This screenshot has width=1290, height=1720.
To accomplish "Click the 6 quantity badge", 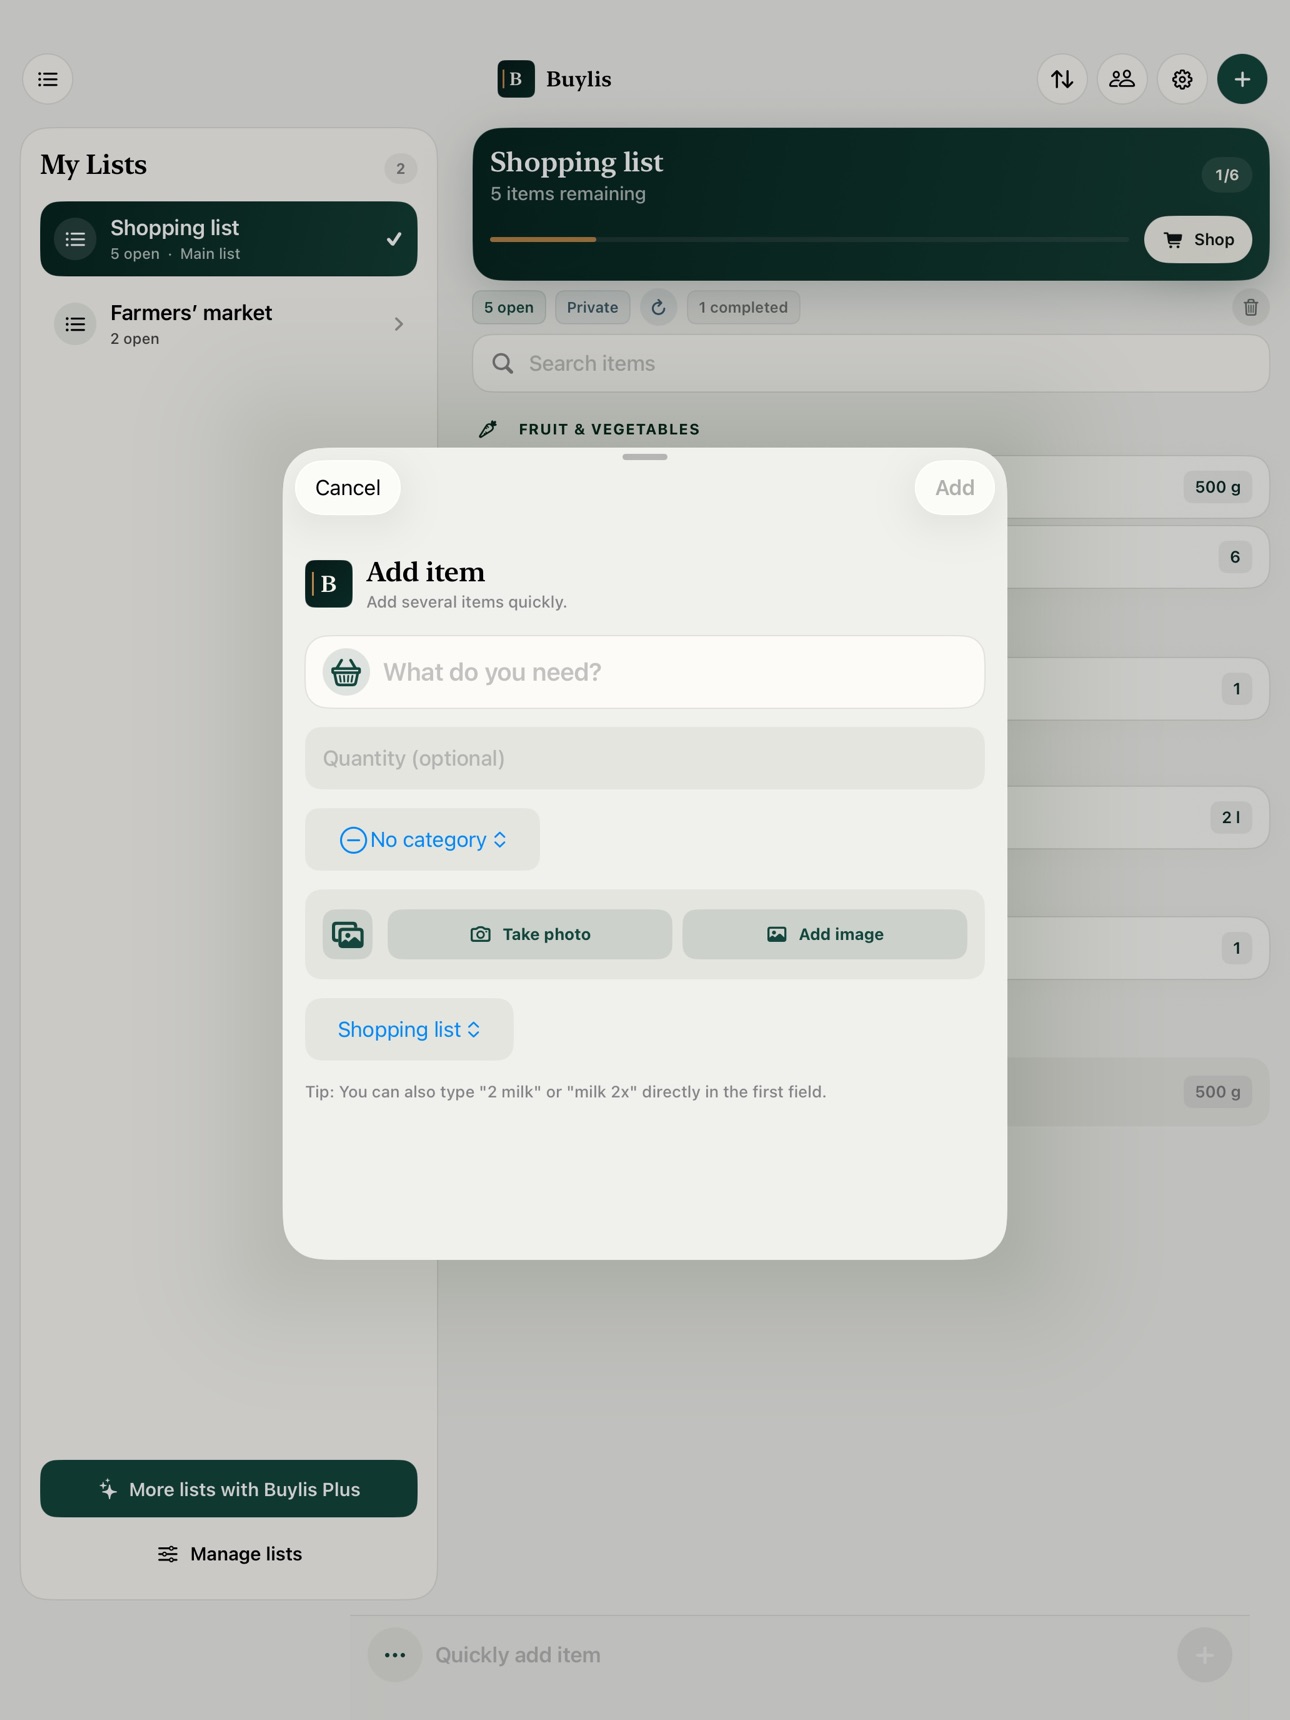I will point(1235,557).
